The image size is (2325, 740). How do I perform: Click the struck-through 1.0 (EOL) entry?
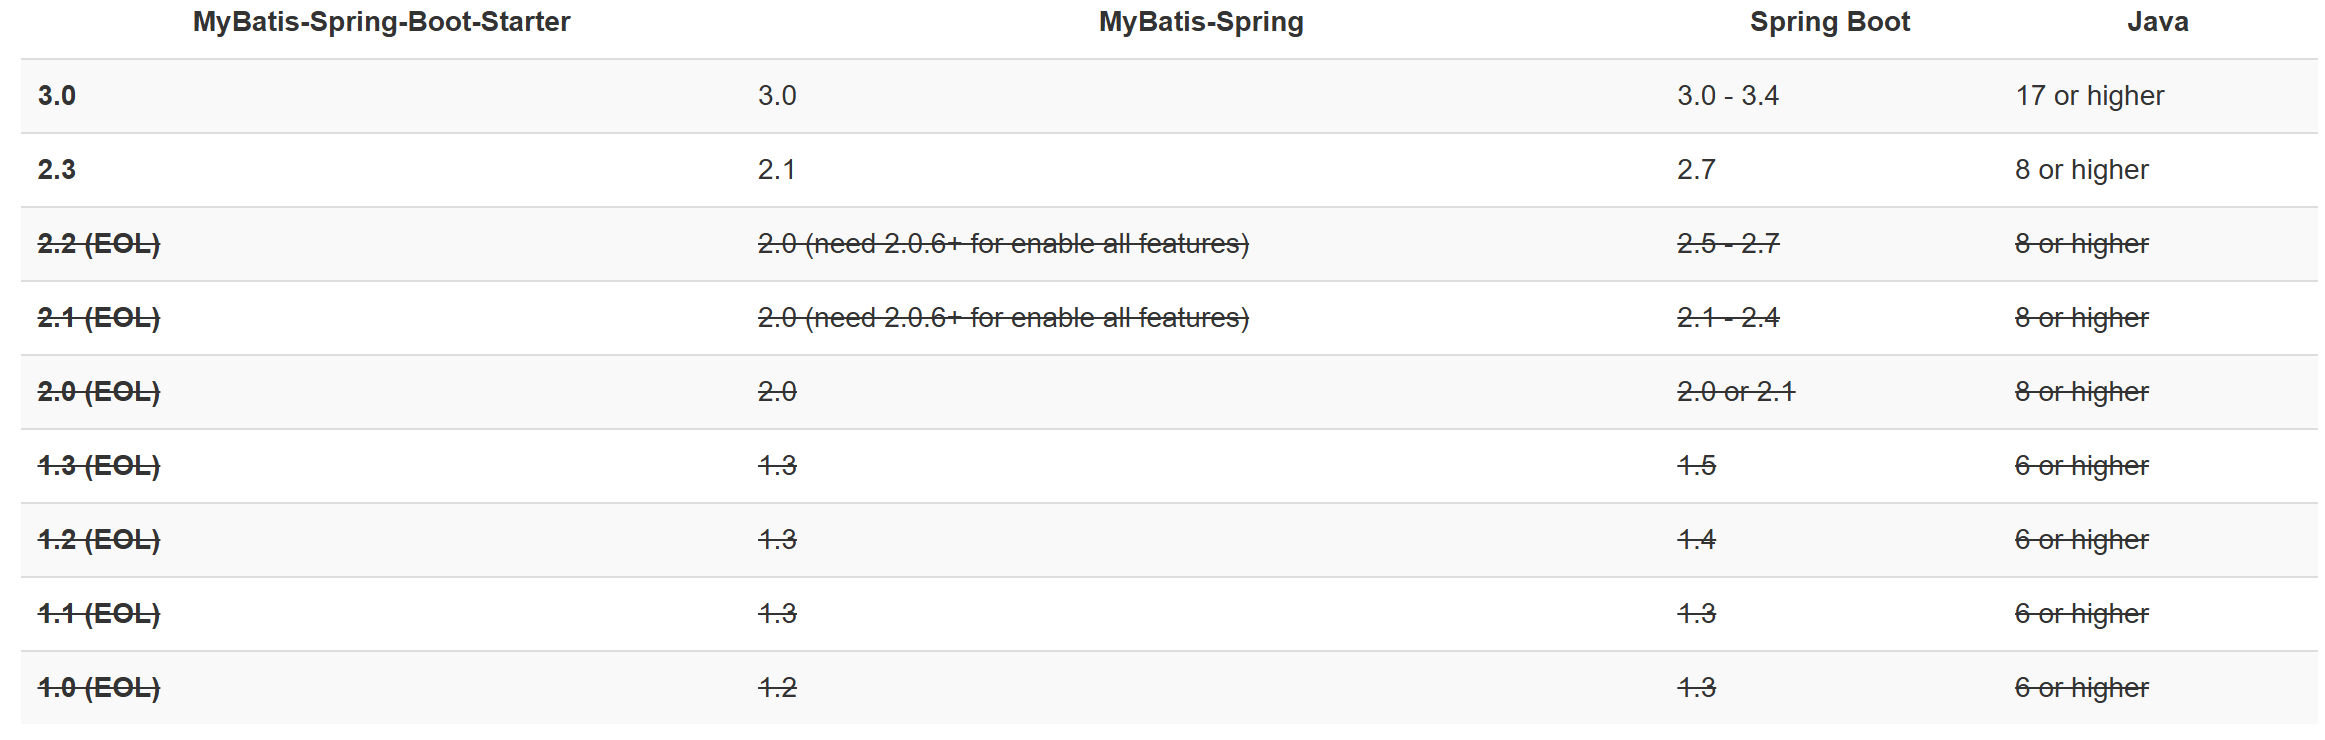point(99,688)
